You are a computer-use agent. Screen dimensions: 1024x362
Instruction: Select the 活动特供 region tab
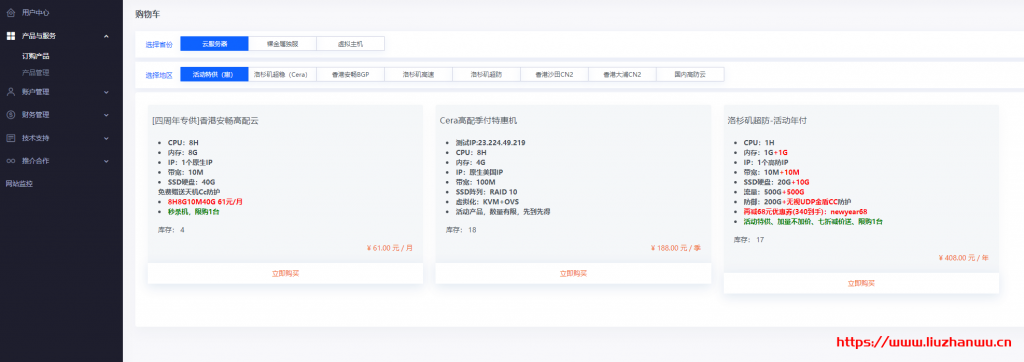point(214,74)
